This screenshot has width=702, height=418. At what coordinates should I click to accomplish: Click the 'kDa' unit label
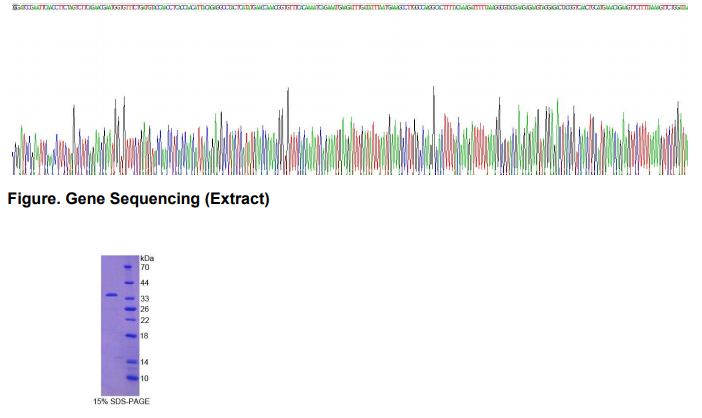pos(147,258)
